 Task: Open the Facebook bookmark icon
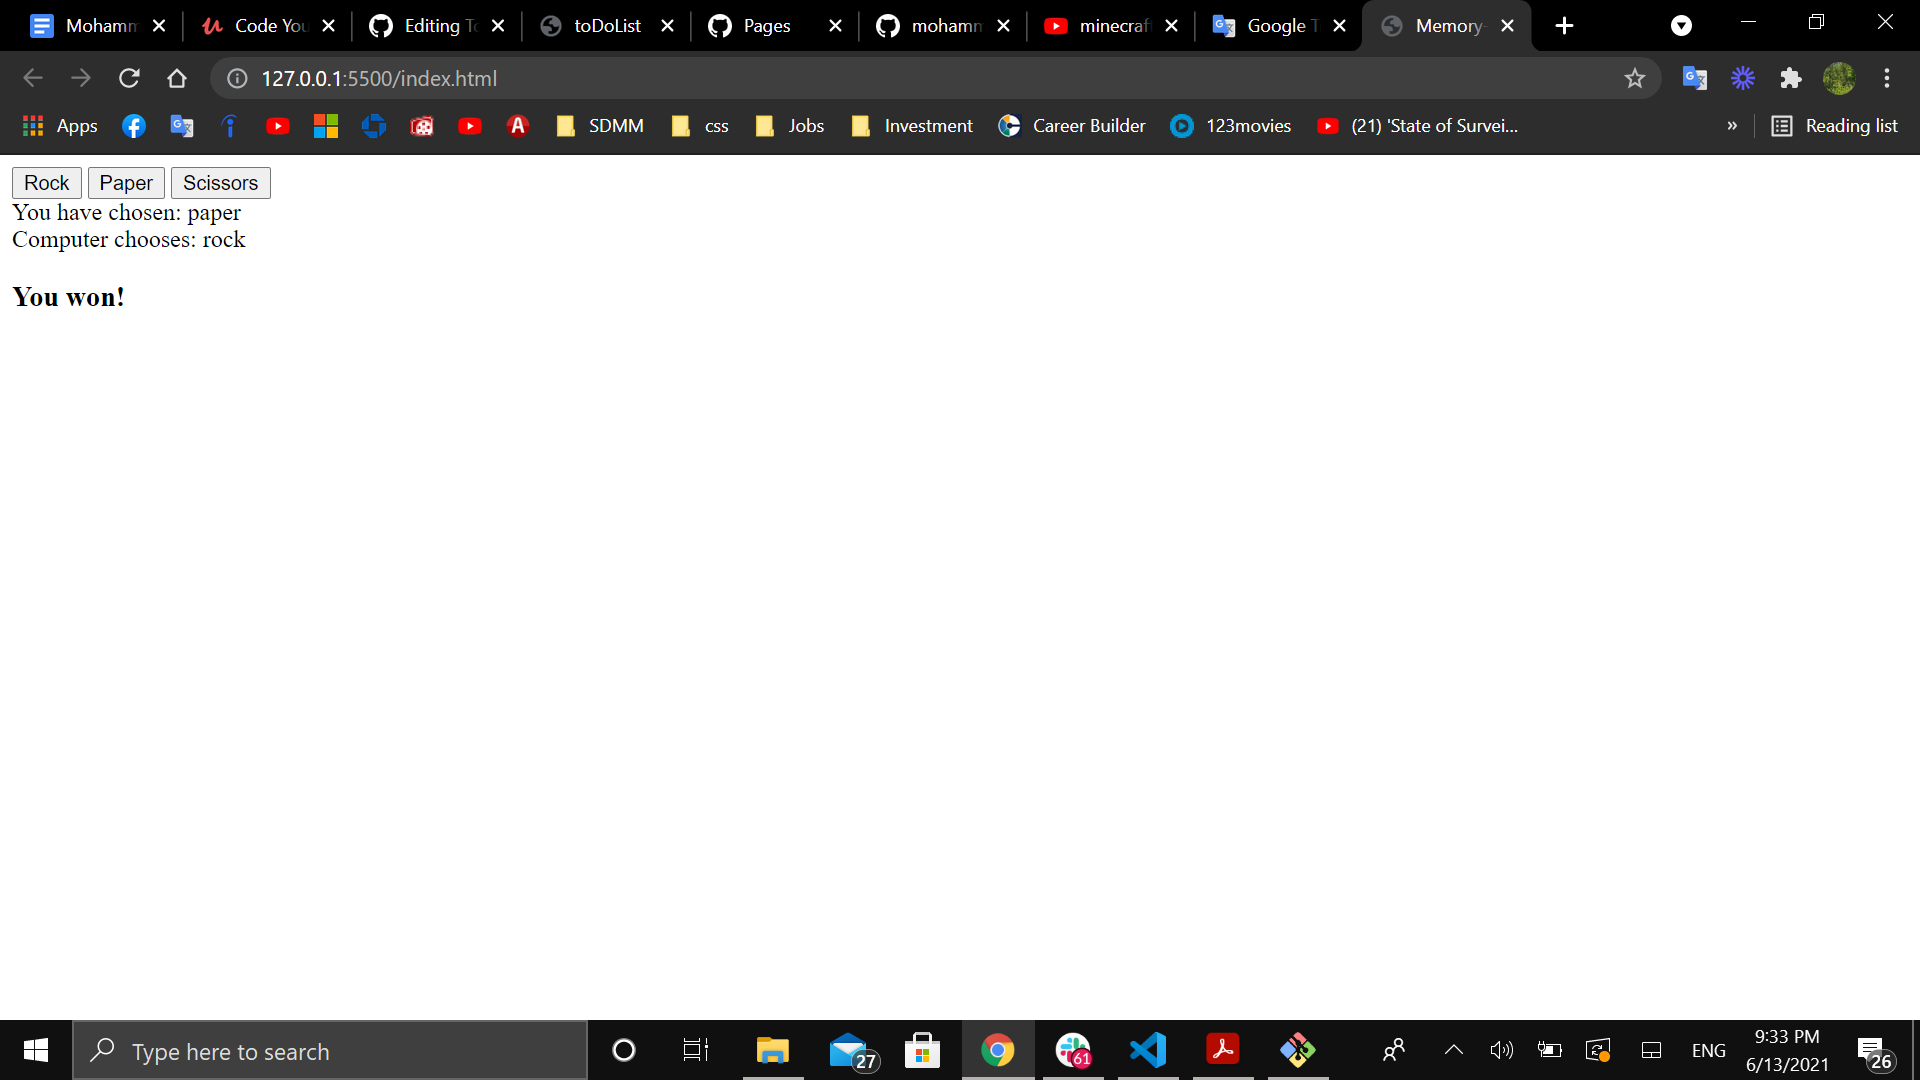pos(134,126)
